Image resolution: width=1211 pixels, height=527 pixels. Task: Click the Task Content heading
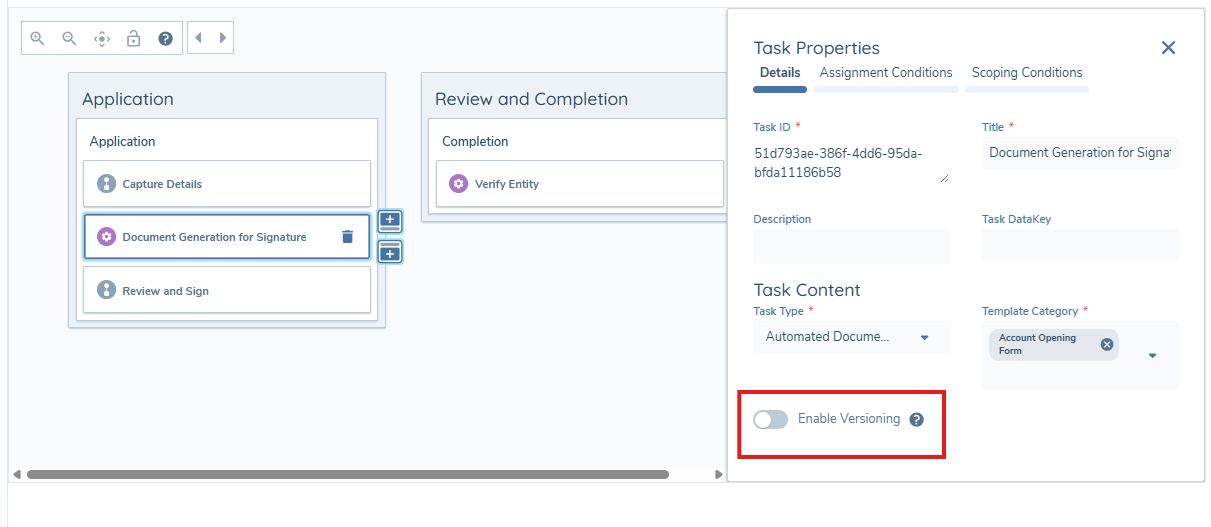coord(807,290)
